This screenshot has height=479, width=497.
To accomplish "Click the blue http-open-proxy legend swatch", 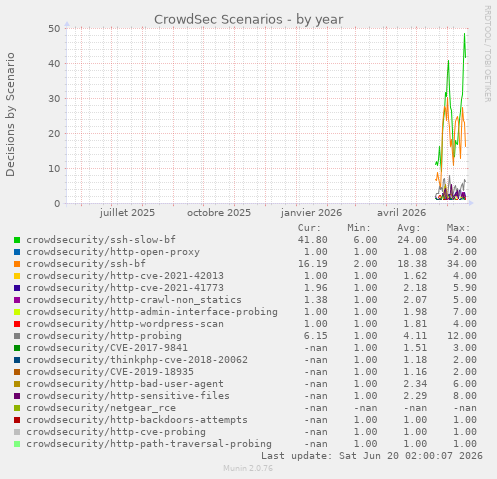I will pos(17,252).
